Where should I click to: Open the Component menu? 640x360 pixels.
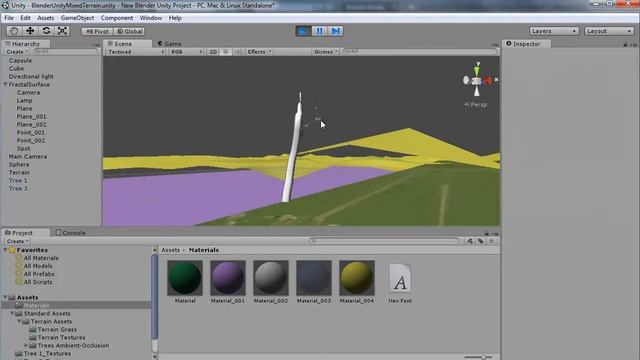[117, 18]
